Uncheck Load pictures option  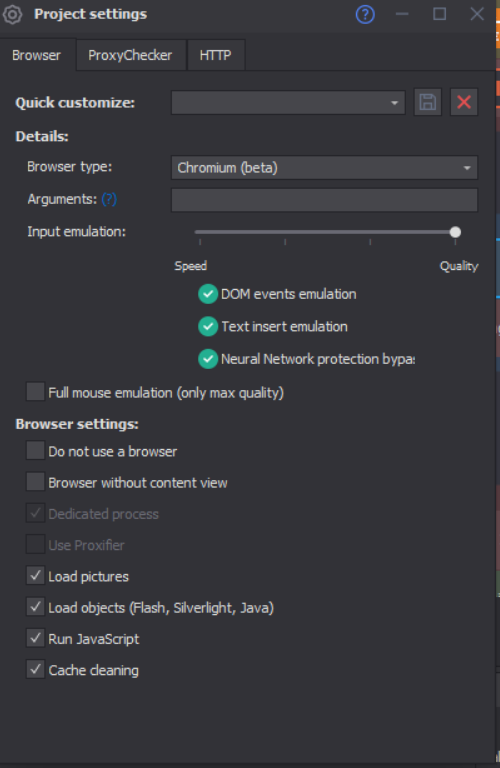(35, 576)
